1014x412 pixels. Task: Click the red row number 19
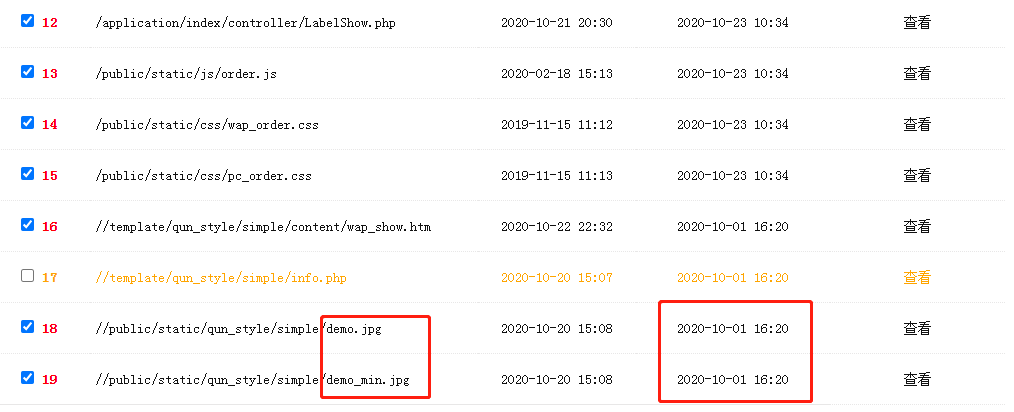coord(50,379)
